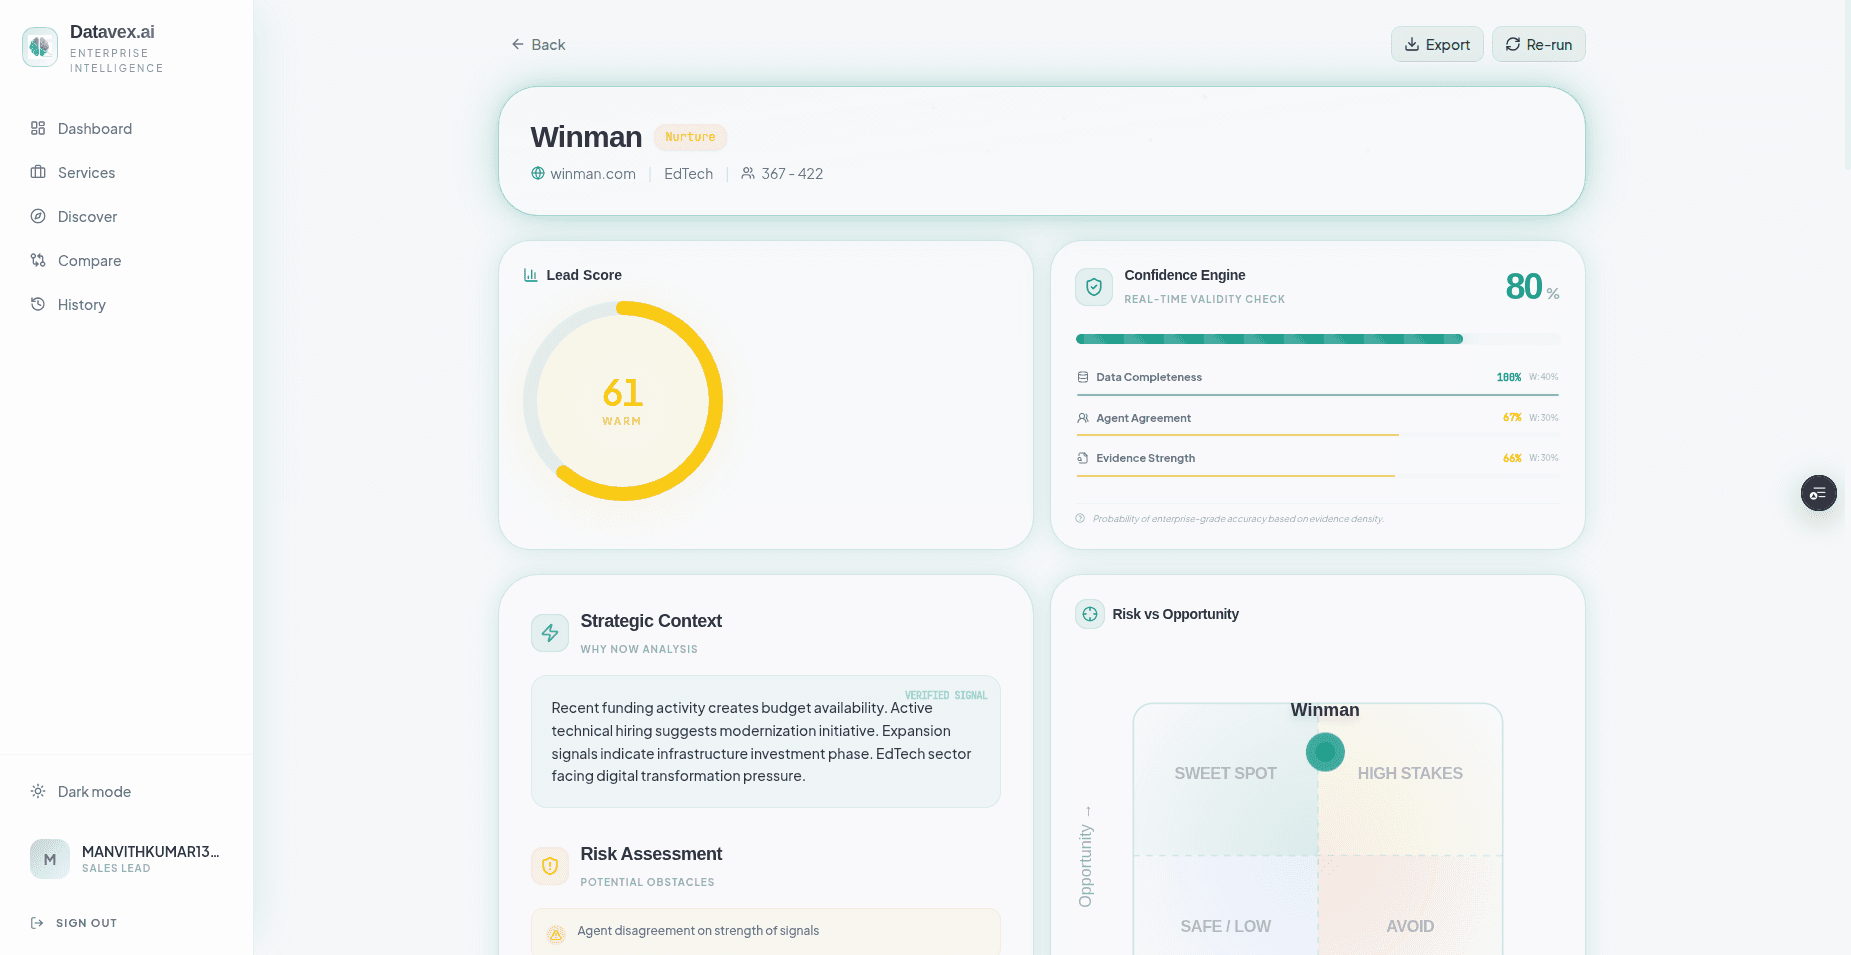Click the 80% confidence value
The image size is (1851, 955).
point(1532,287)
